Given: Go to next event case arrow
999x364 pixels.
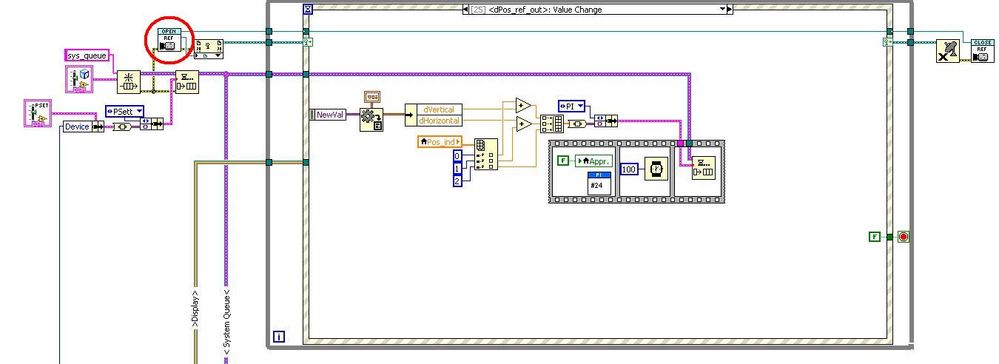Looking at the screenshot, I should pyautogui.click(x=729, y=9).
